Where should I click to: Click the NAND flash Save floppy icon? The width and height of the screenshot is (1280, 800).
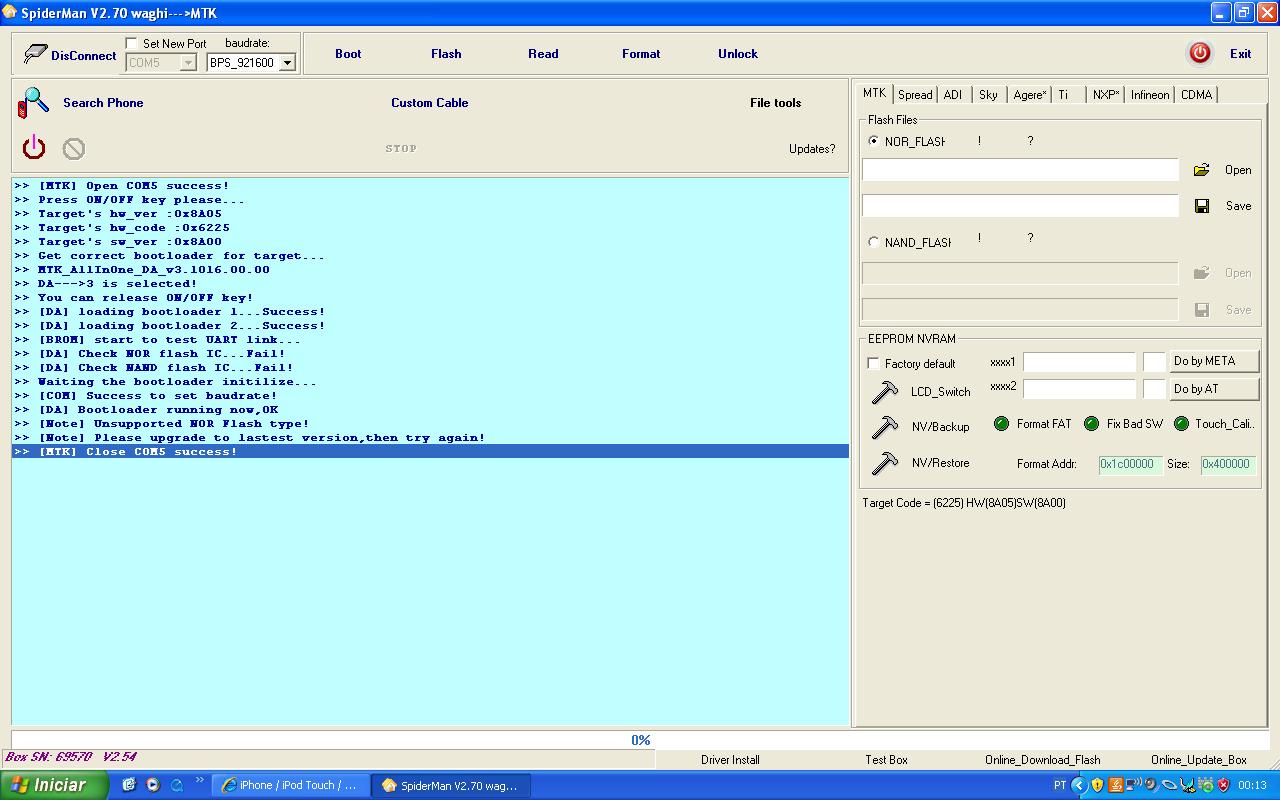point(1202,310)
